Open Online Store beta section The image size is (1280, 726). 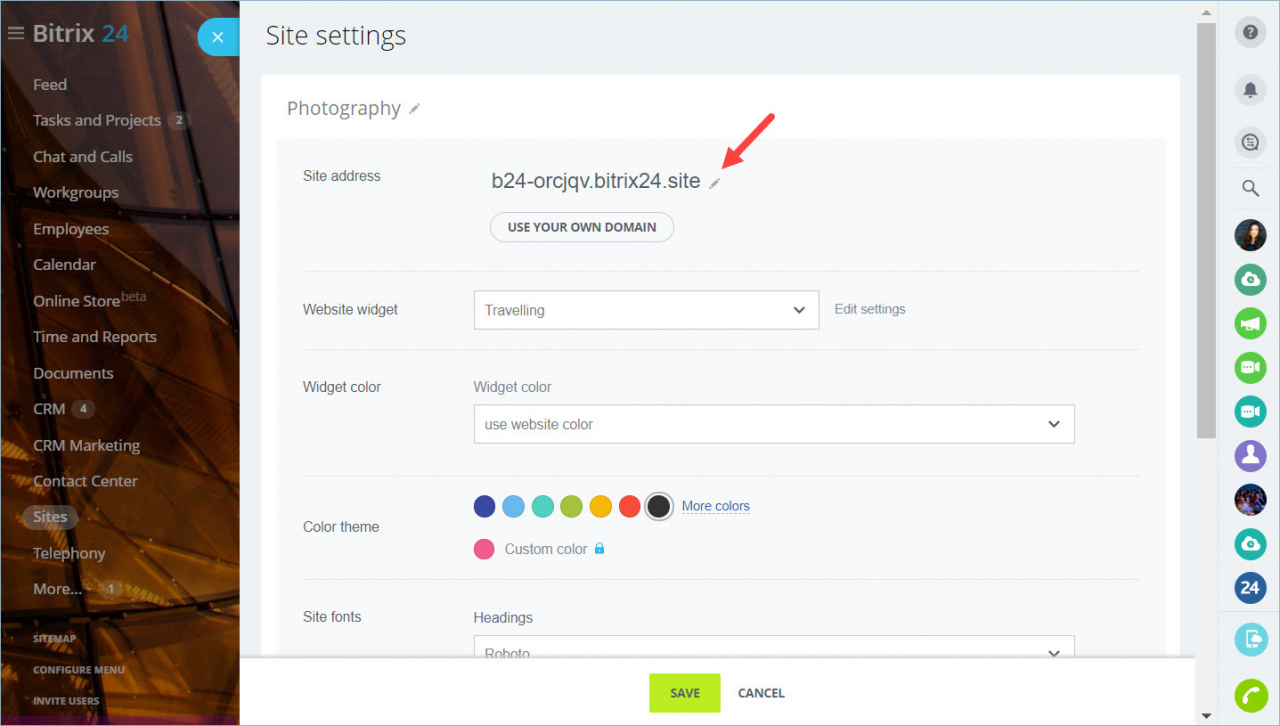coord(89,300)
